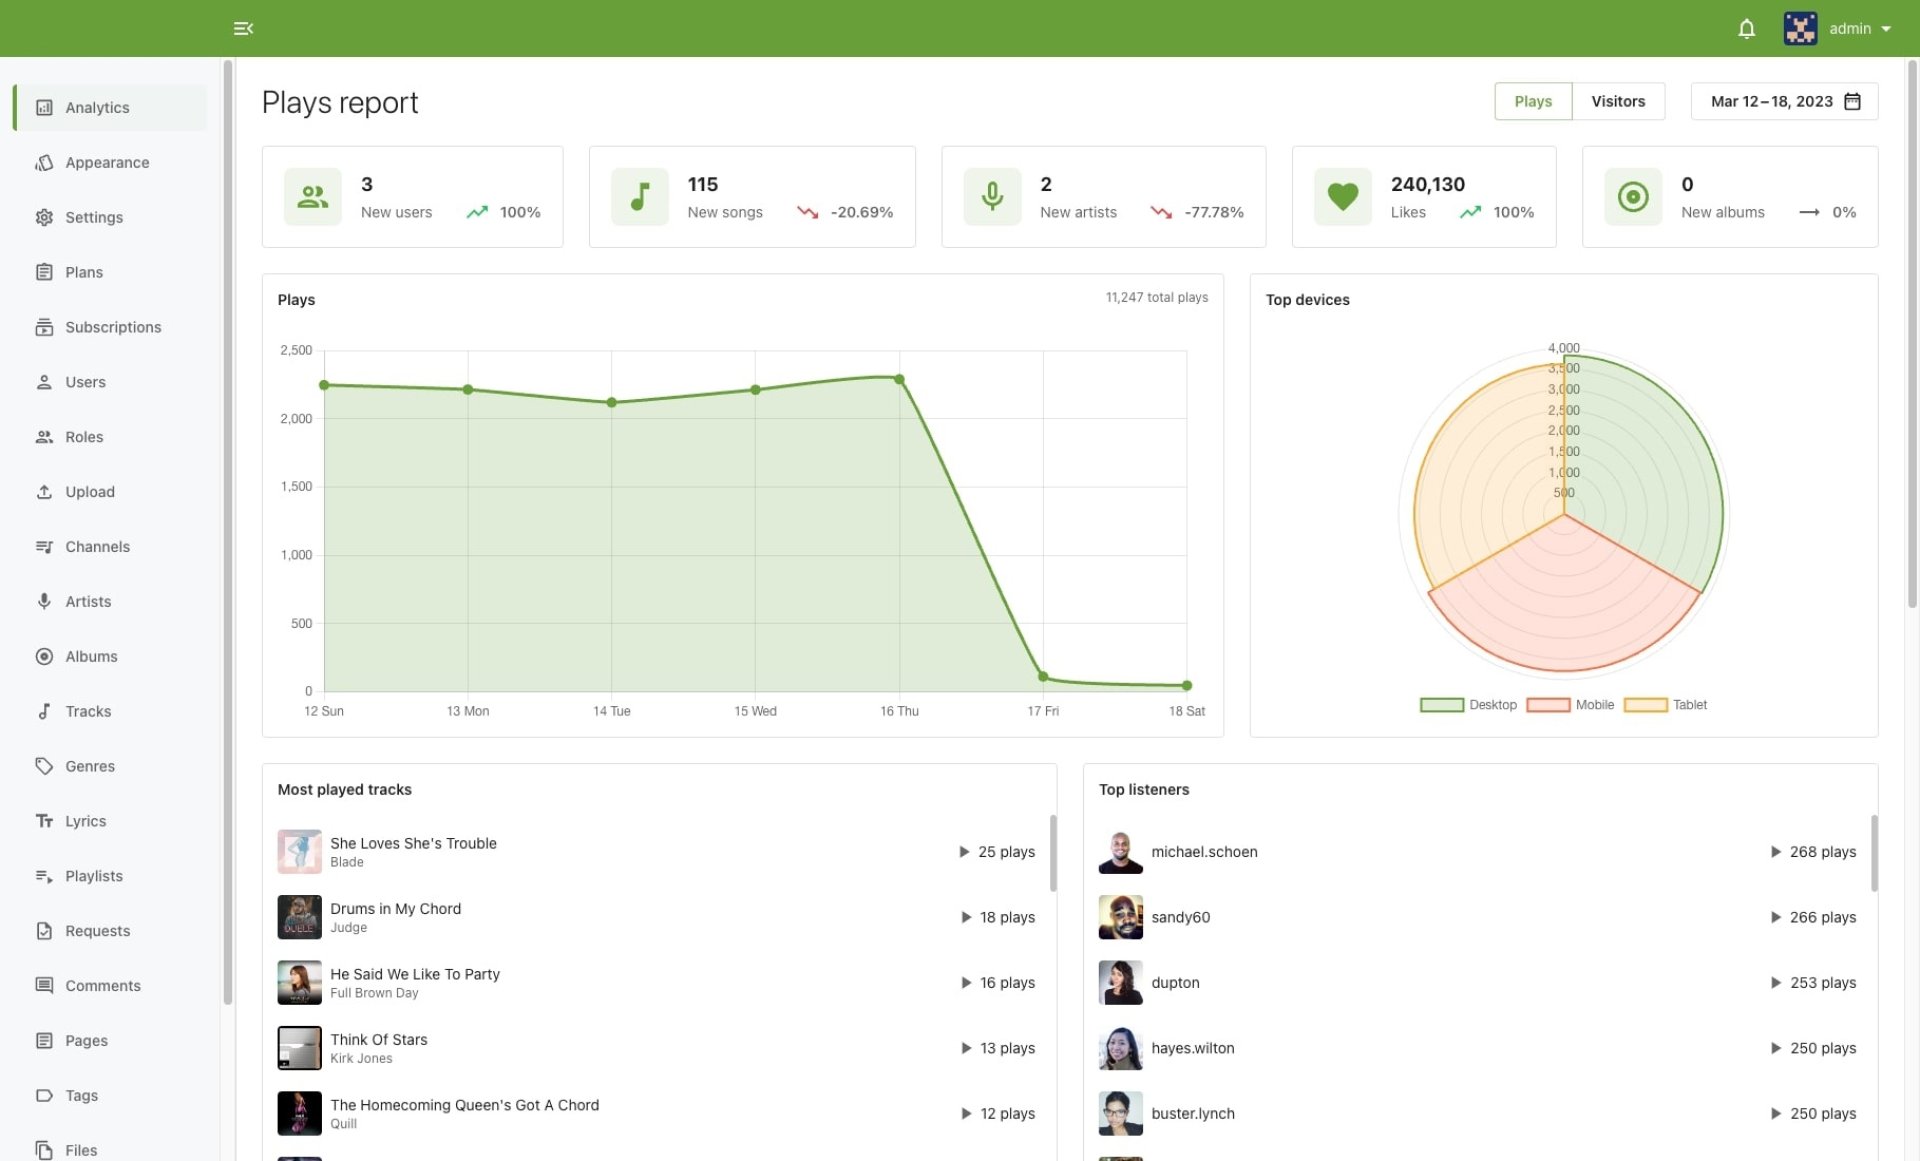
Task: Select the Plays tab
Action: (1532, 102)
